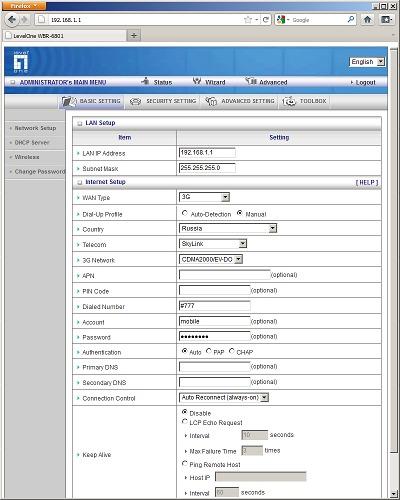Open Network Setup sidebar item

point(35,128)
